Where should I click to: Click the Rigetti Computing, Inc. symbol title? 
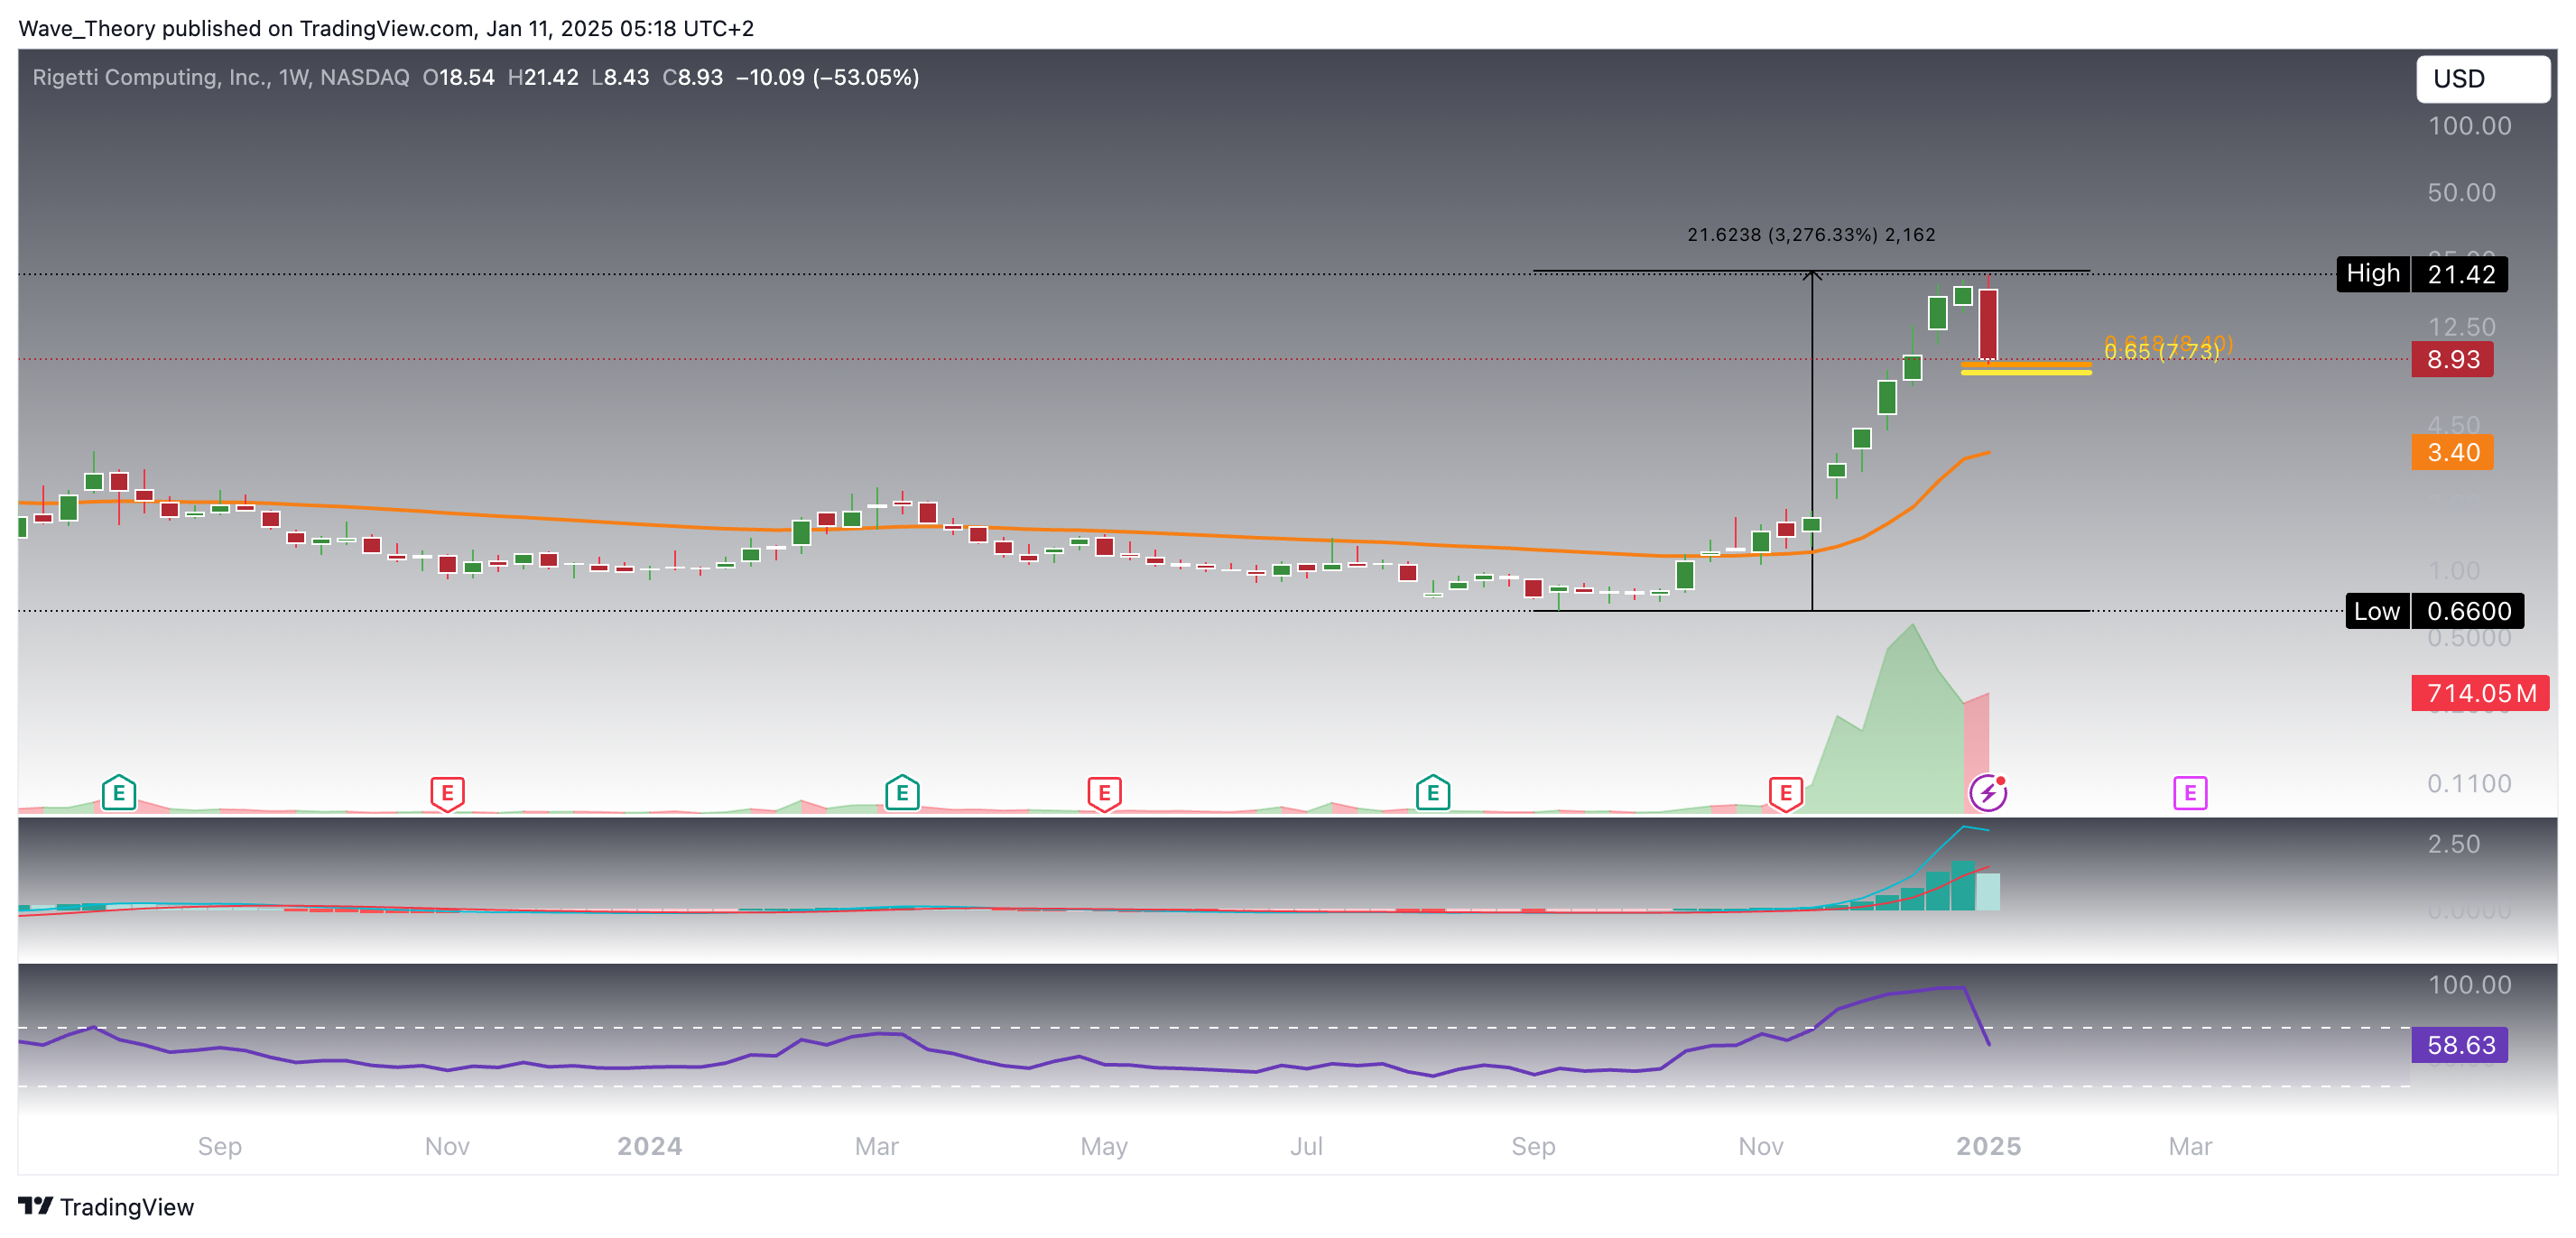coord(151,77)
